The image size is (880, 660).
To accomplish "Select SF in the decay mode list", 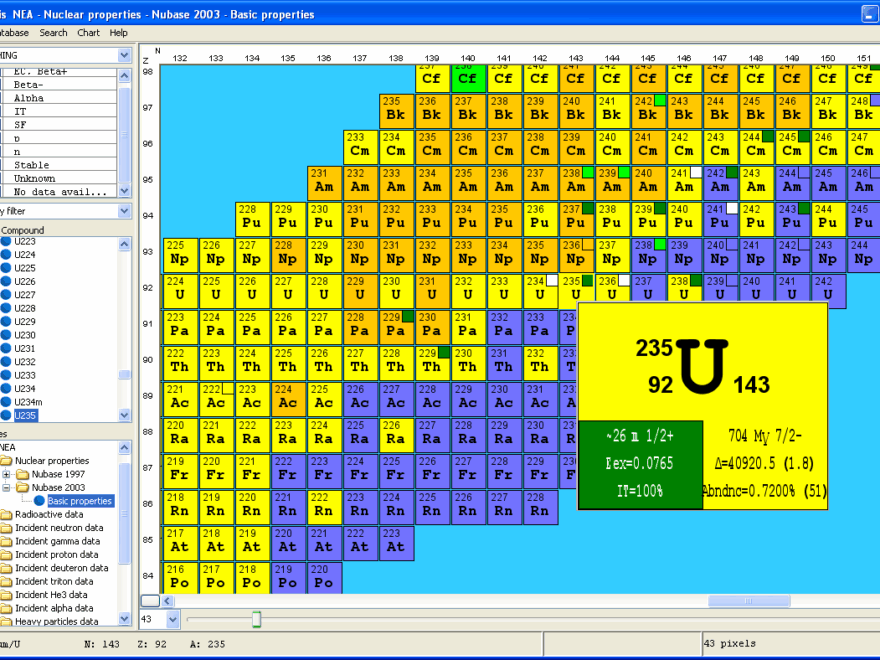I will coord(20,125).
